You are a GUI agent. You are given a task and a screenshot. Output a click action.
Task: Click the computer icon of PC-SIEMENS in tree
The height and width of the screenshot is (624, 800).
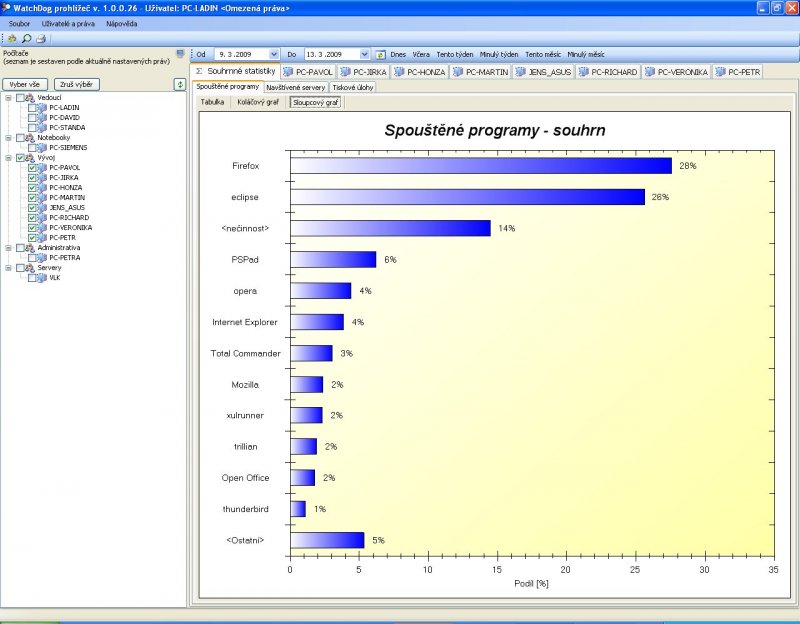42,148
